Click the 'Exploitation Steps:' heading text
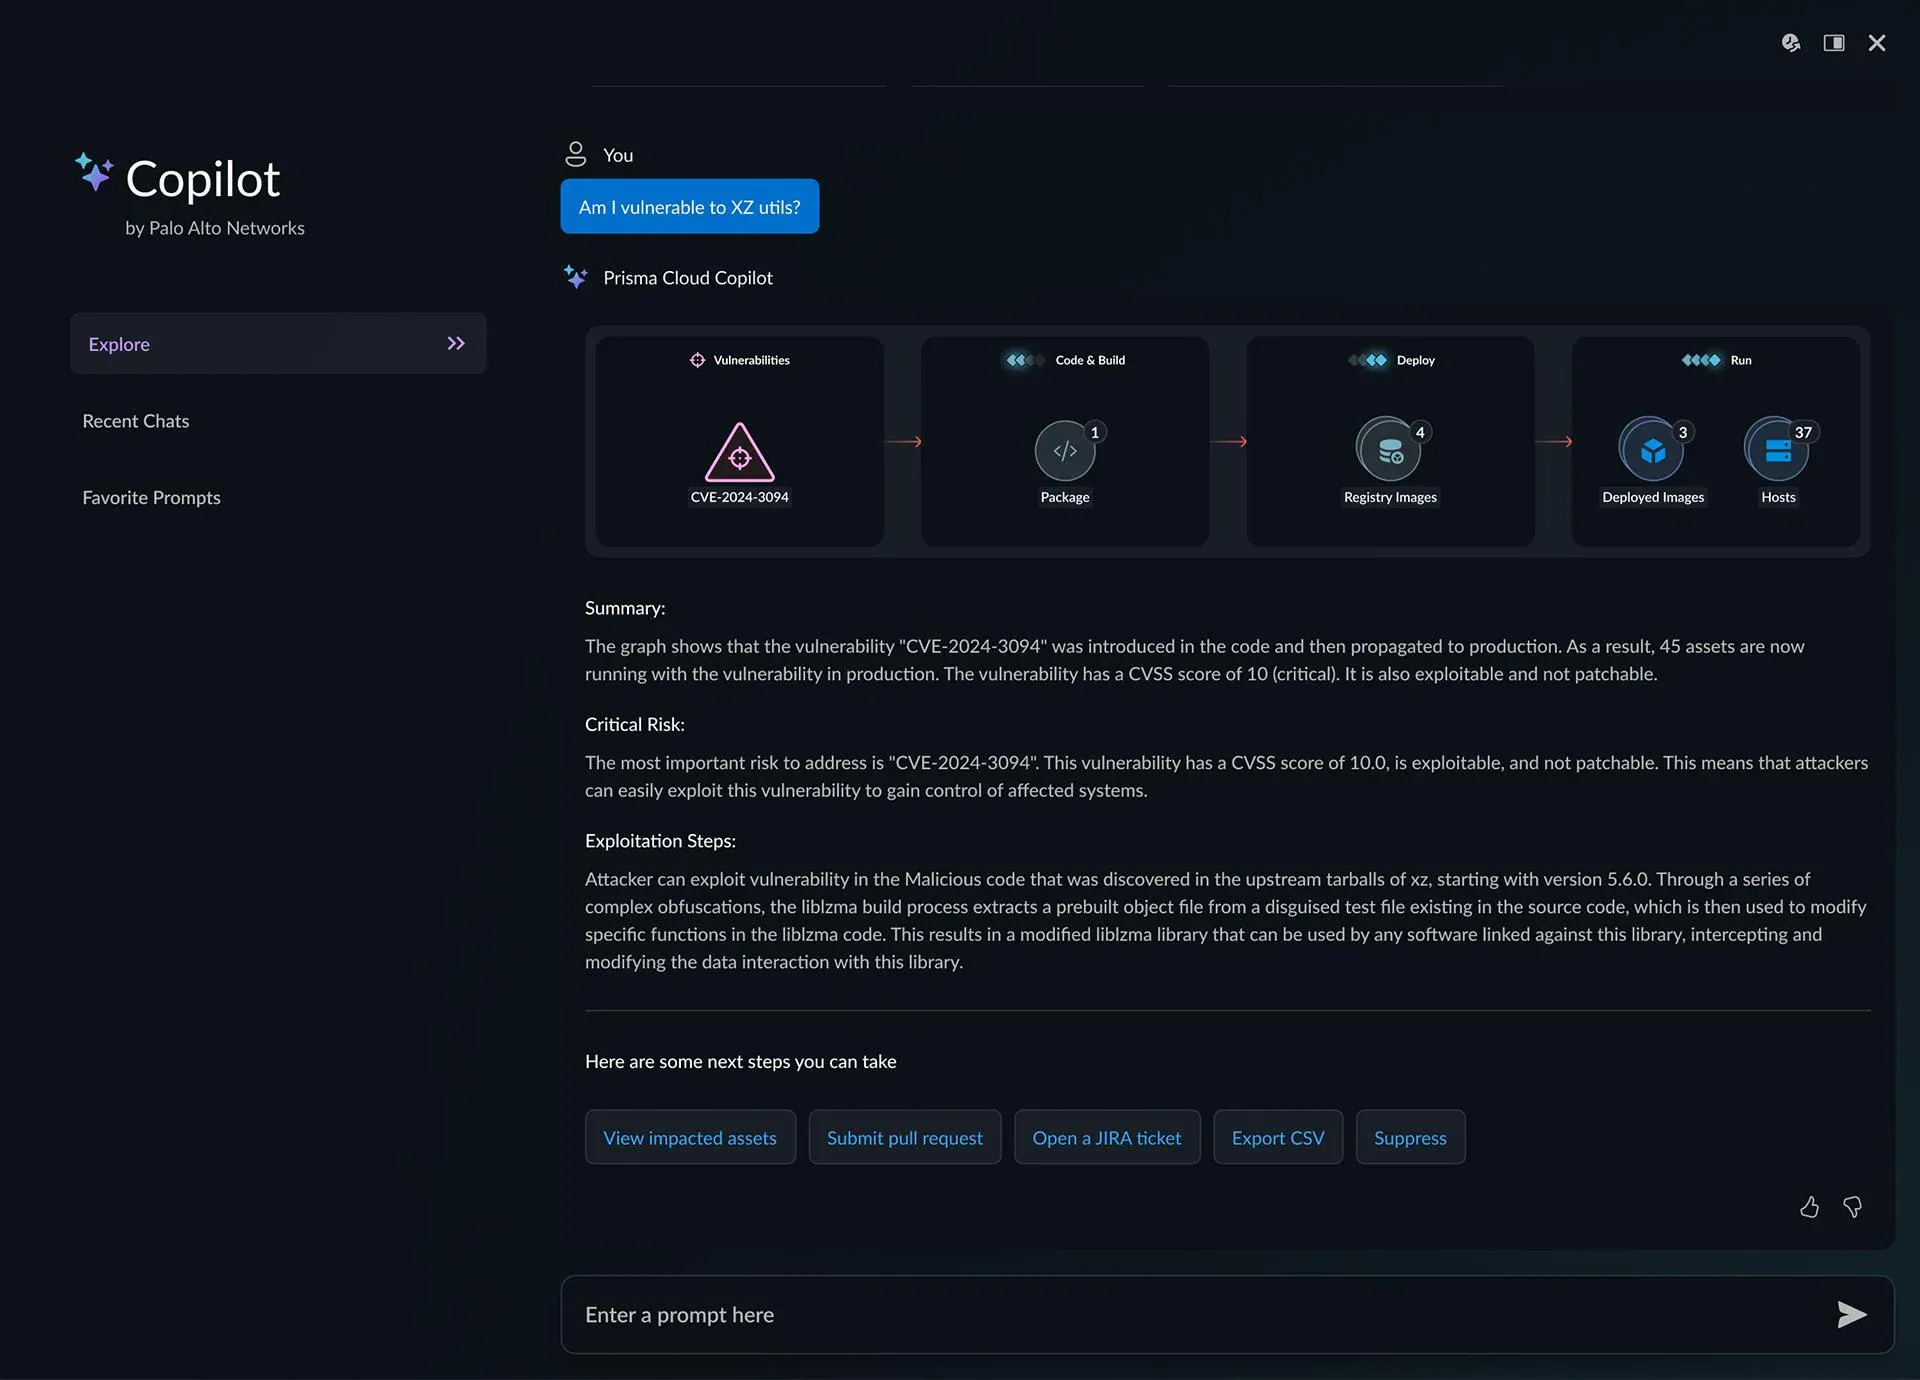1920x1380 pixels. pyautogui.click(x=660, y=841)
